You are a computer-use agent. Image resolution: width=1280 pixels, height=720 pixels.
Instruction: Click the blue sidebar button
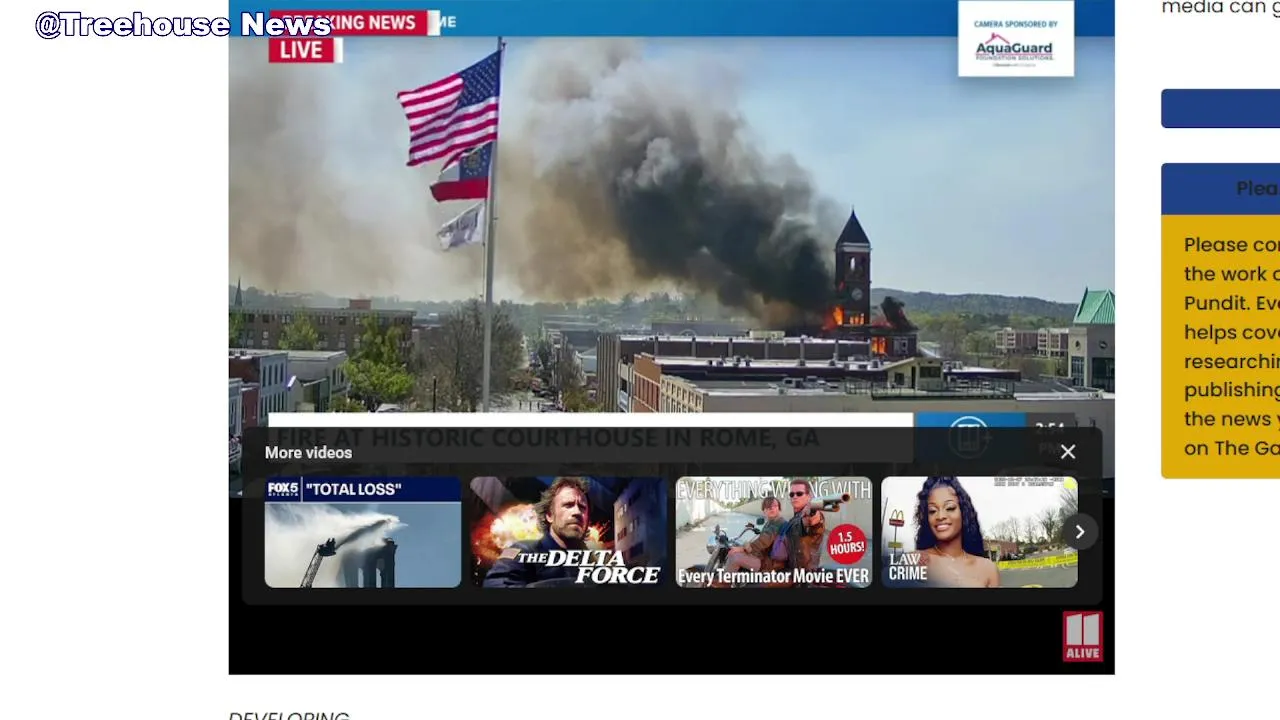click(x=1220, y=108)
